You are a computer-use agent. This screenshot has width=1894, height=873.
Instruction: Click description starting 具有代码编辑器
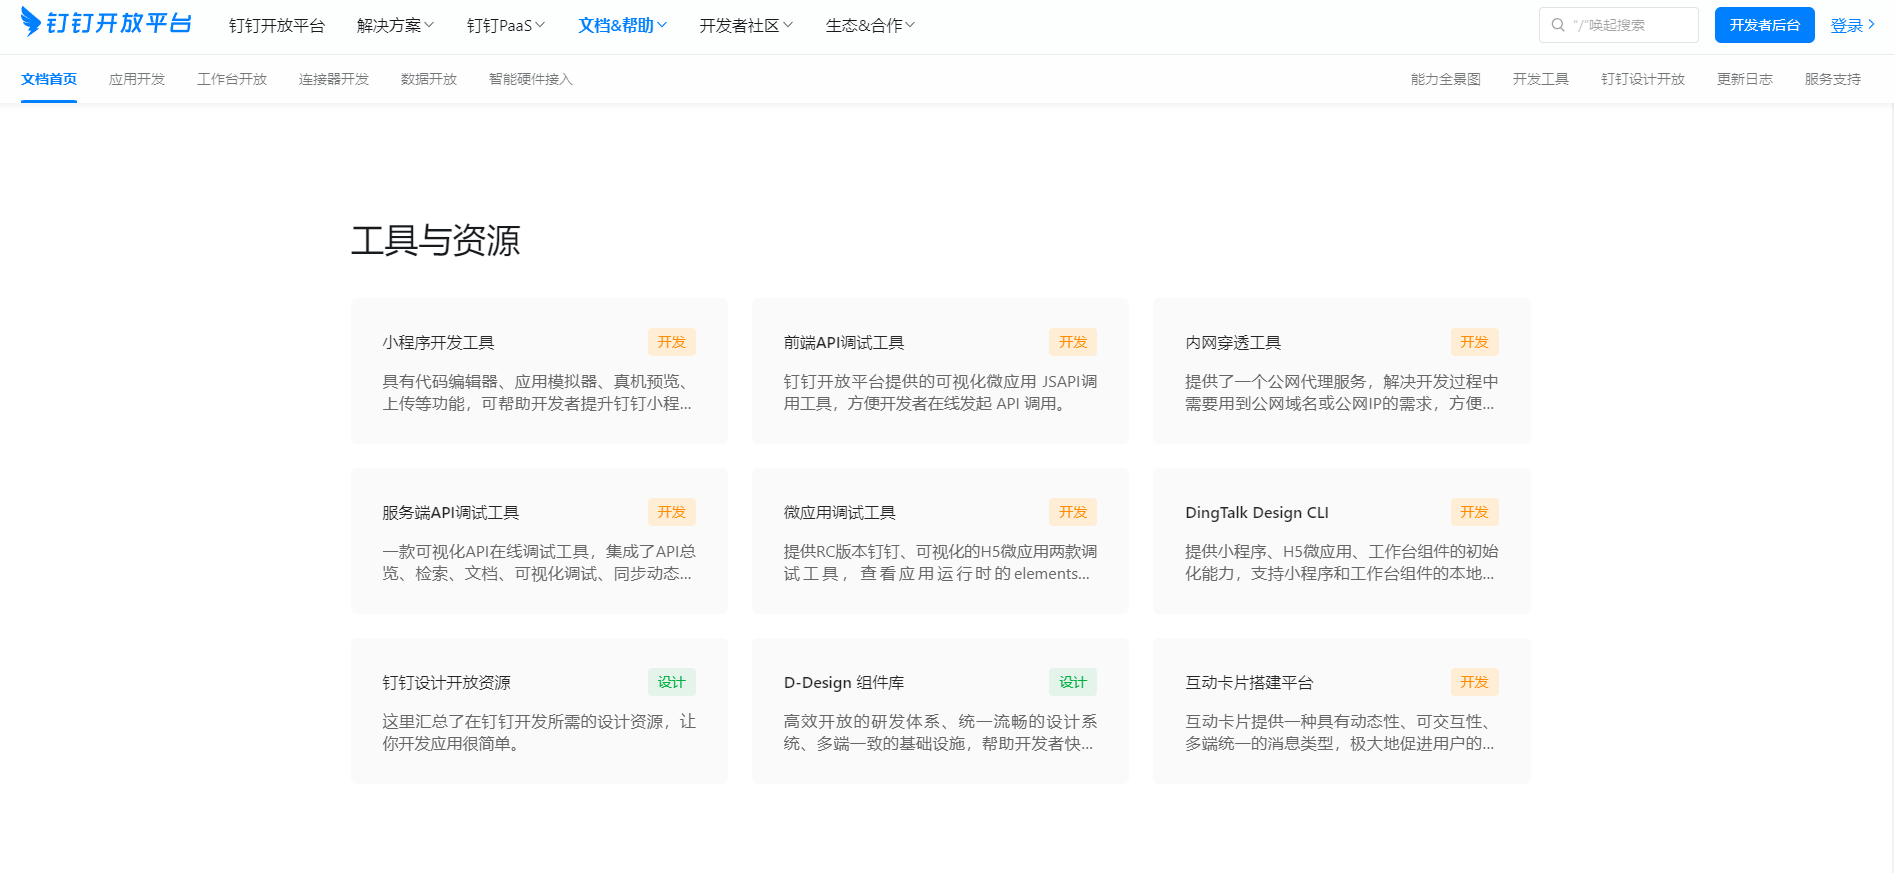pyautogui.click(x=539, y=393)
